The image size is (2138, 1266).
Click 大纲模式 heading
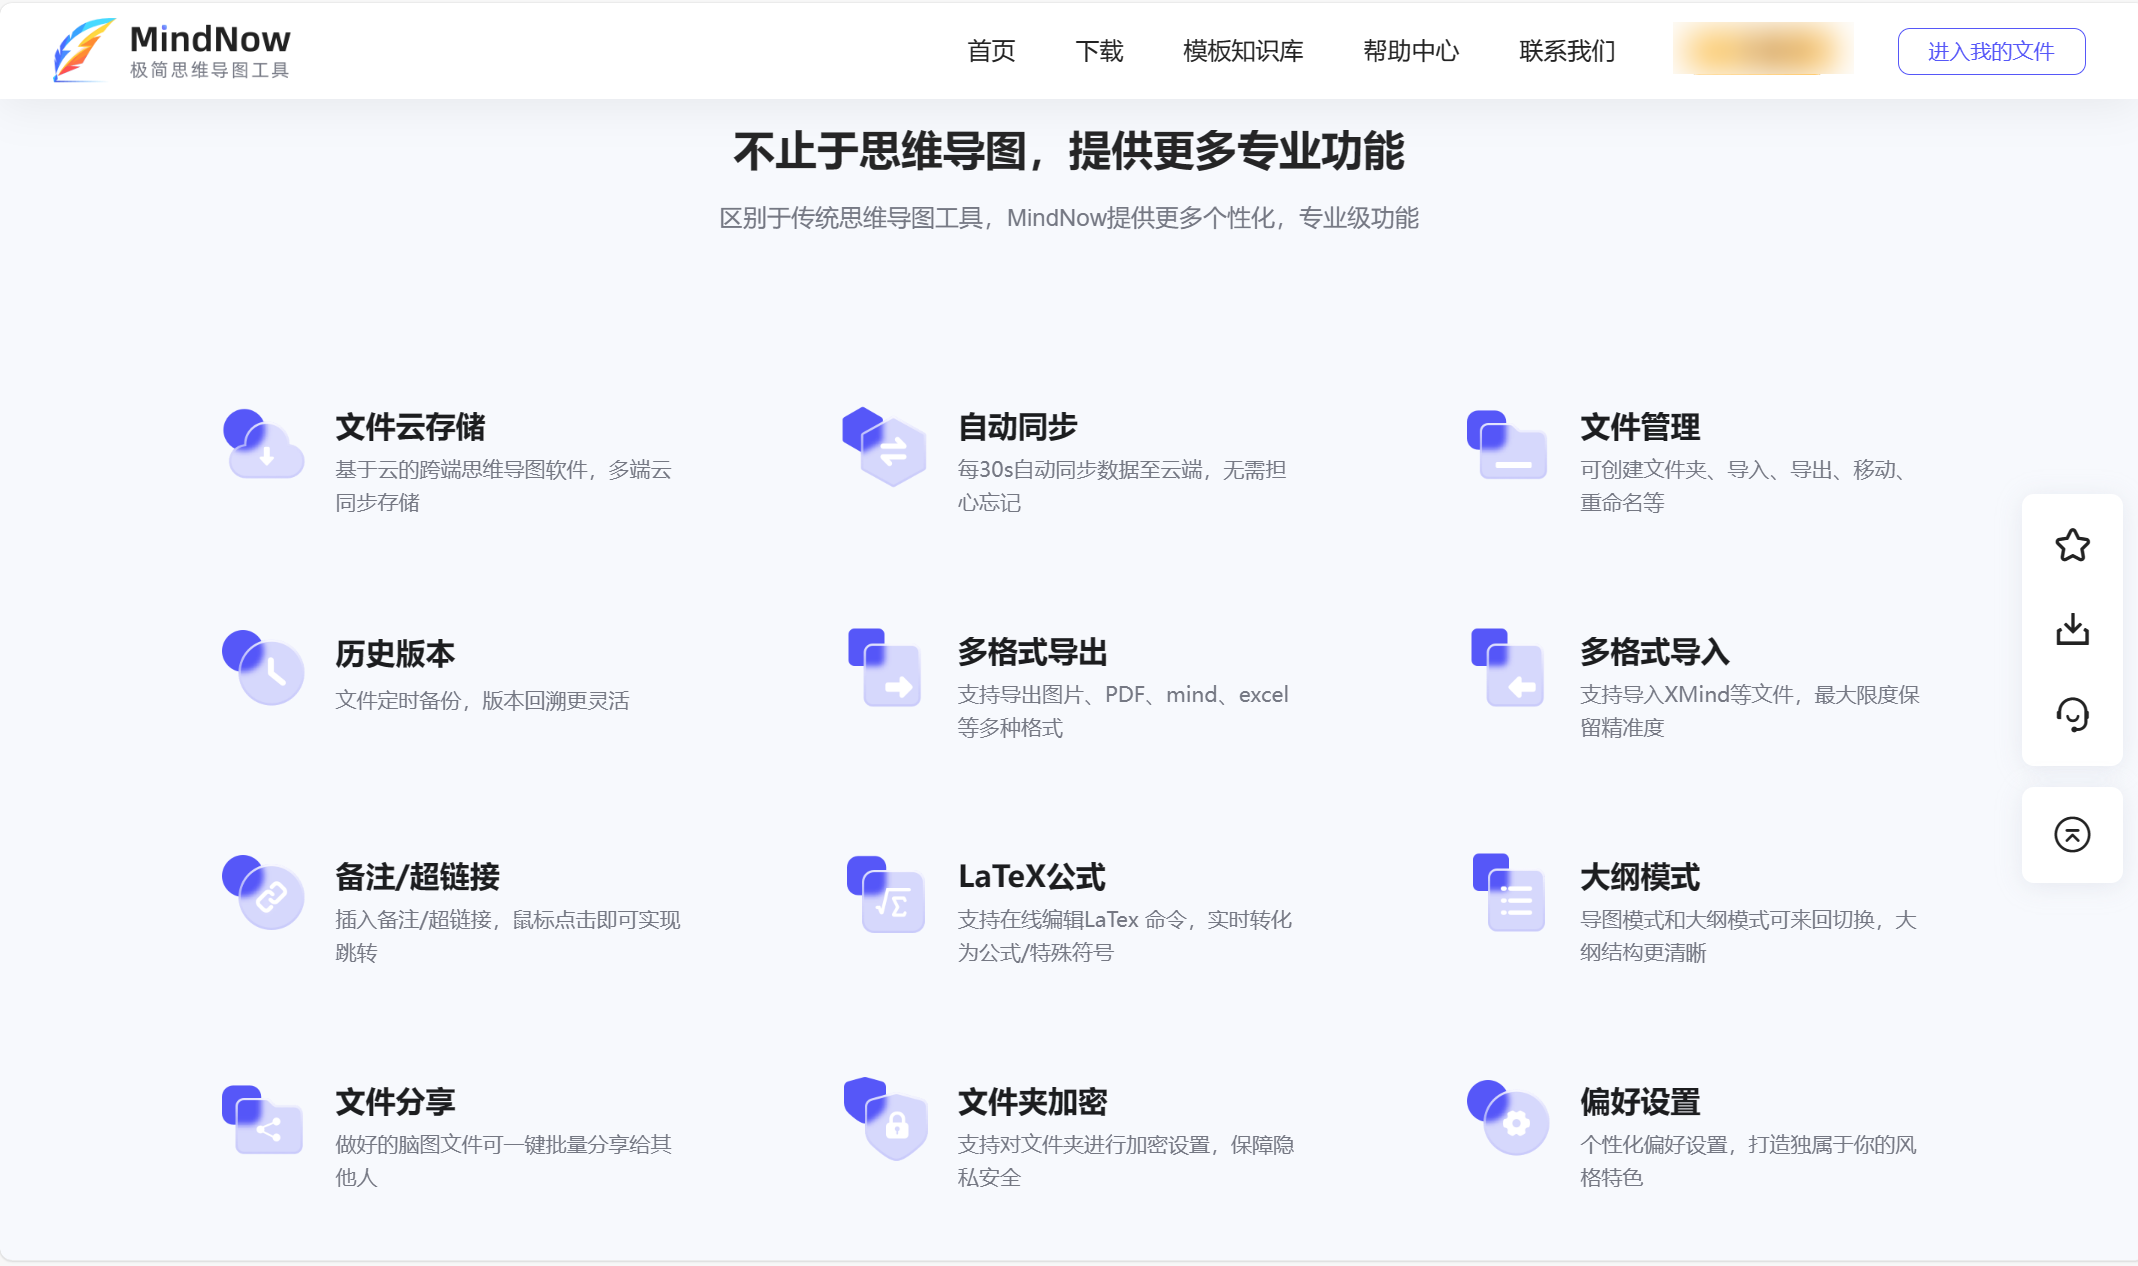point(1640,877)
